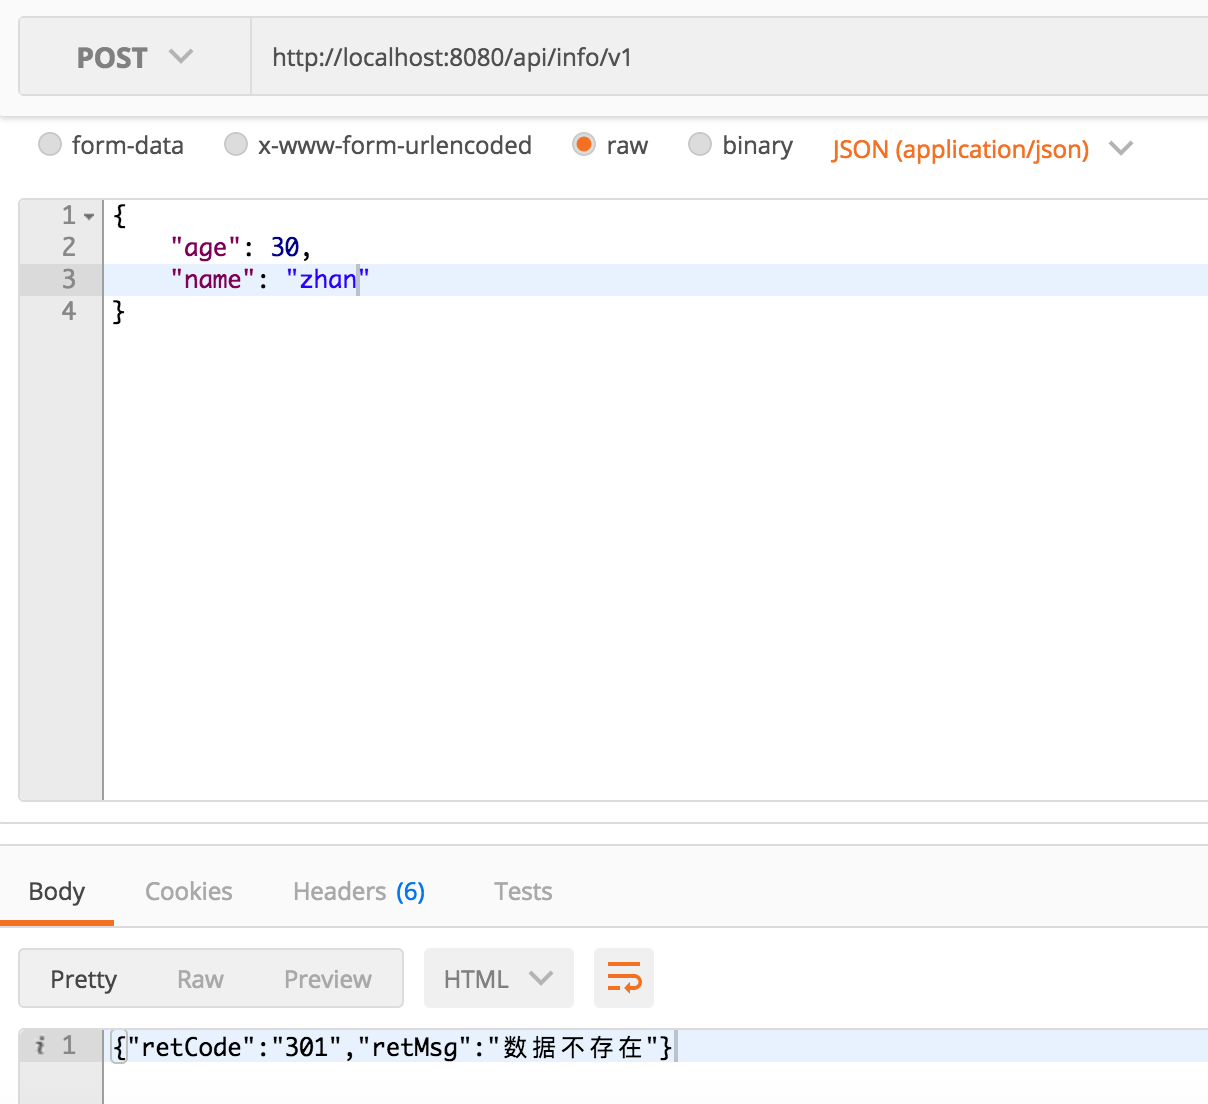This screenshot has height=1104, width=1208.
Task: Click the value 30 in request body
Action: coord(285,247)
